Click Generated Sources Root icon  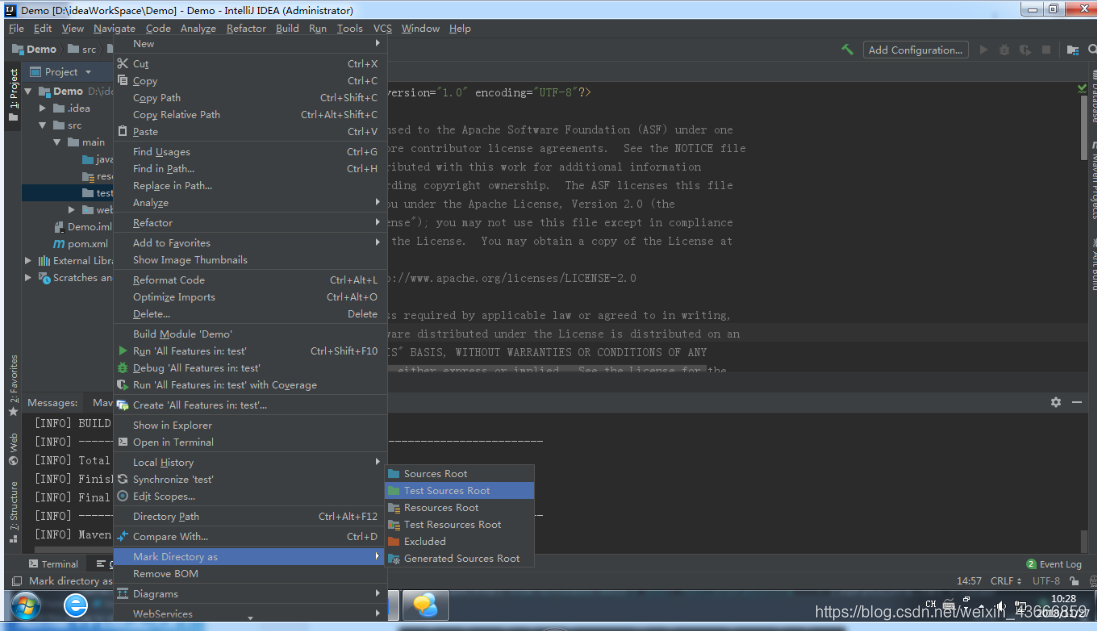click(x=394, y=558)
